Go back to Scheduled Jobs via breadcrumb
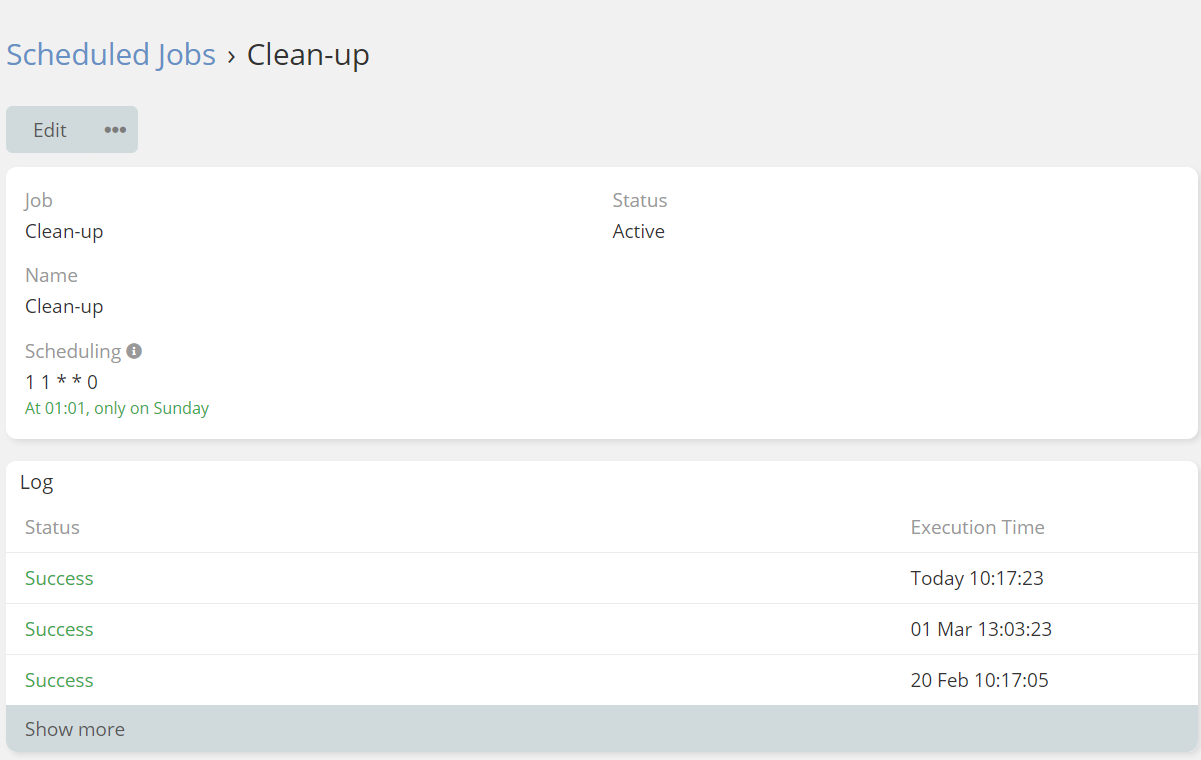The image size is (1201, 760). coord(111,54)
